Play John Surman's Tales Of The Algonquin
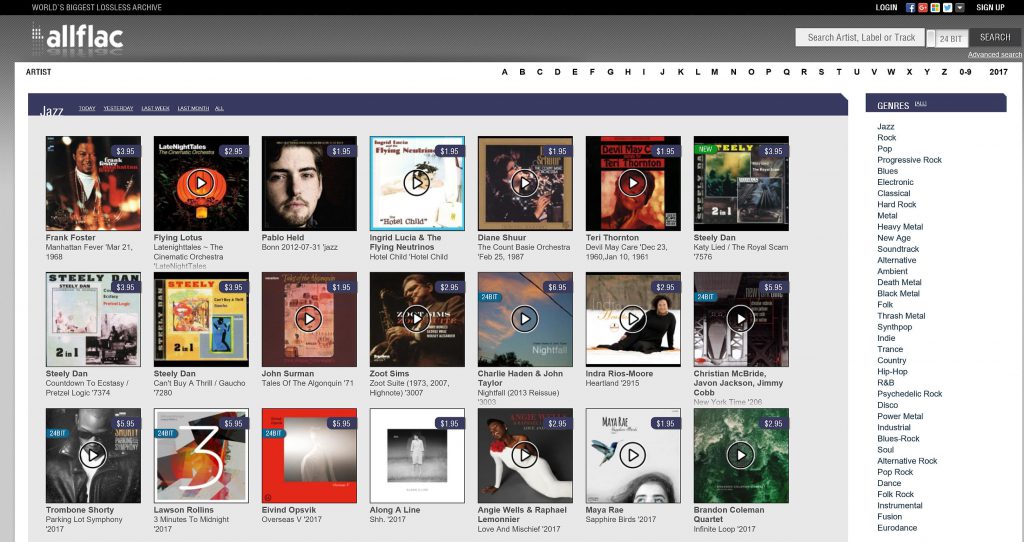This screenshot has width=1024, height=542. 309,319
